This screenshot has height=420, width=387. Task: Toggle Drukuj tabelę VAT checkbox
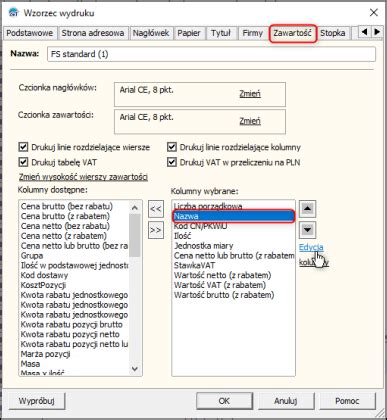pos(23,162)
